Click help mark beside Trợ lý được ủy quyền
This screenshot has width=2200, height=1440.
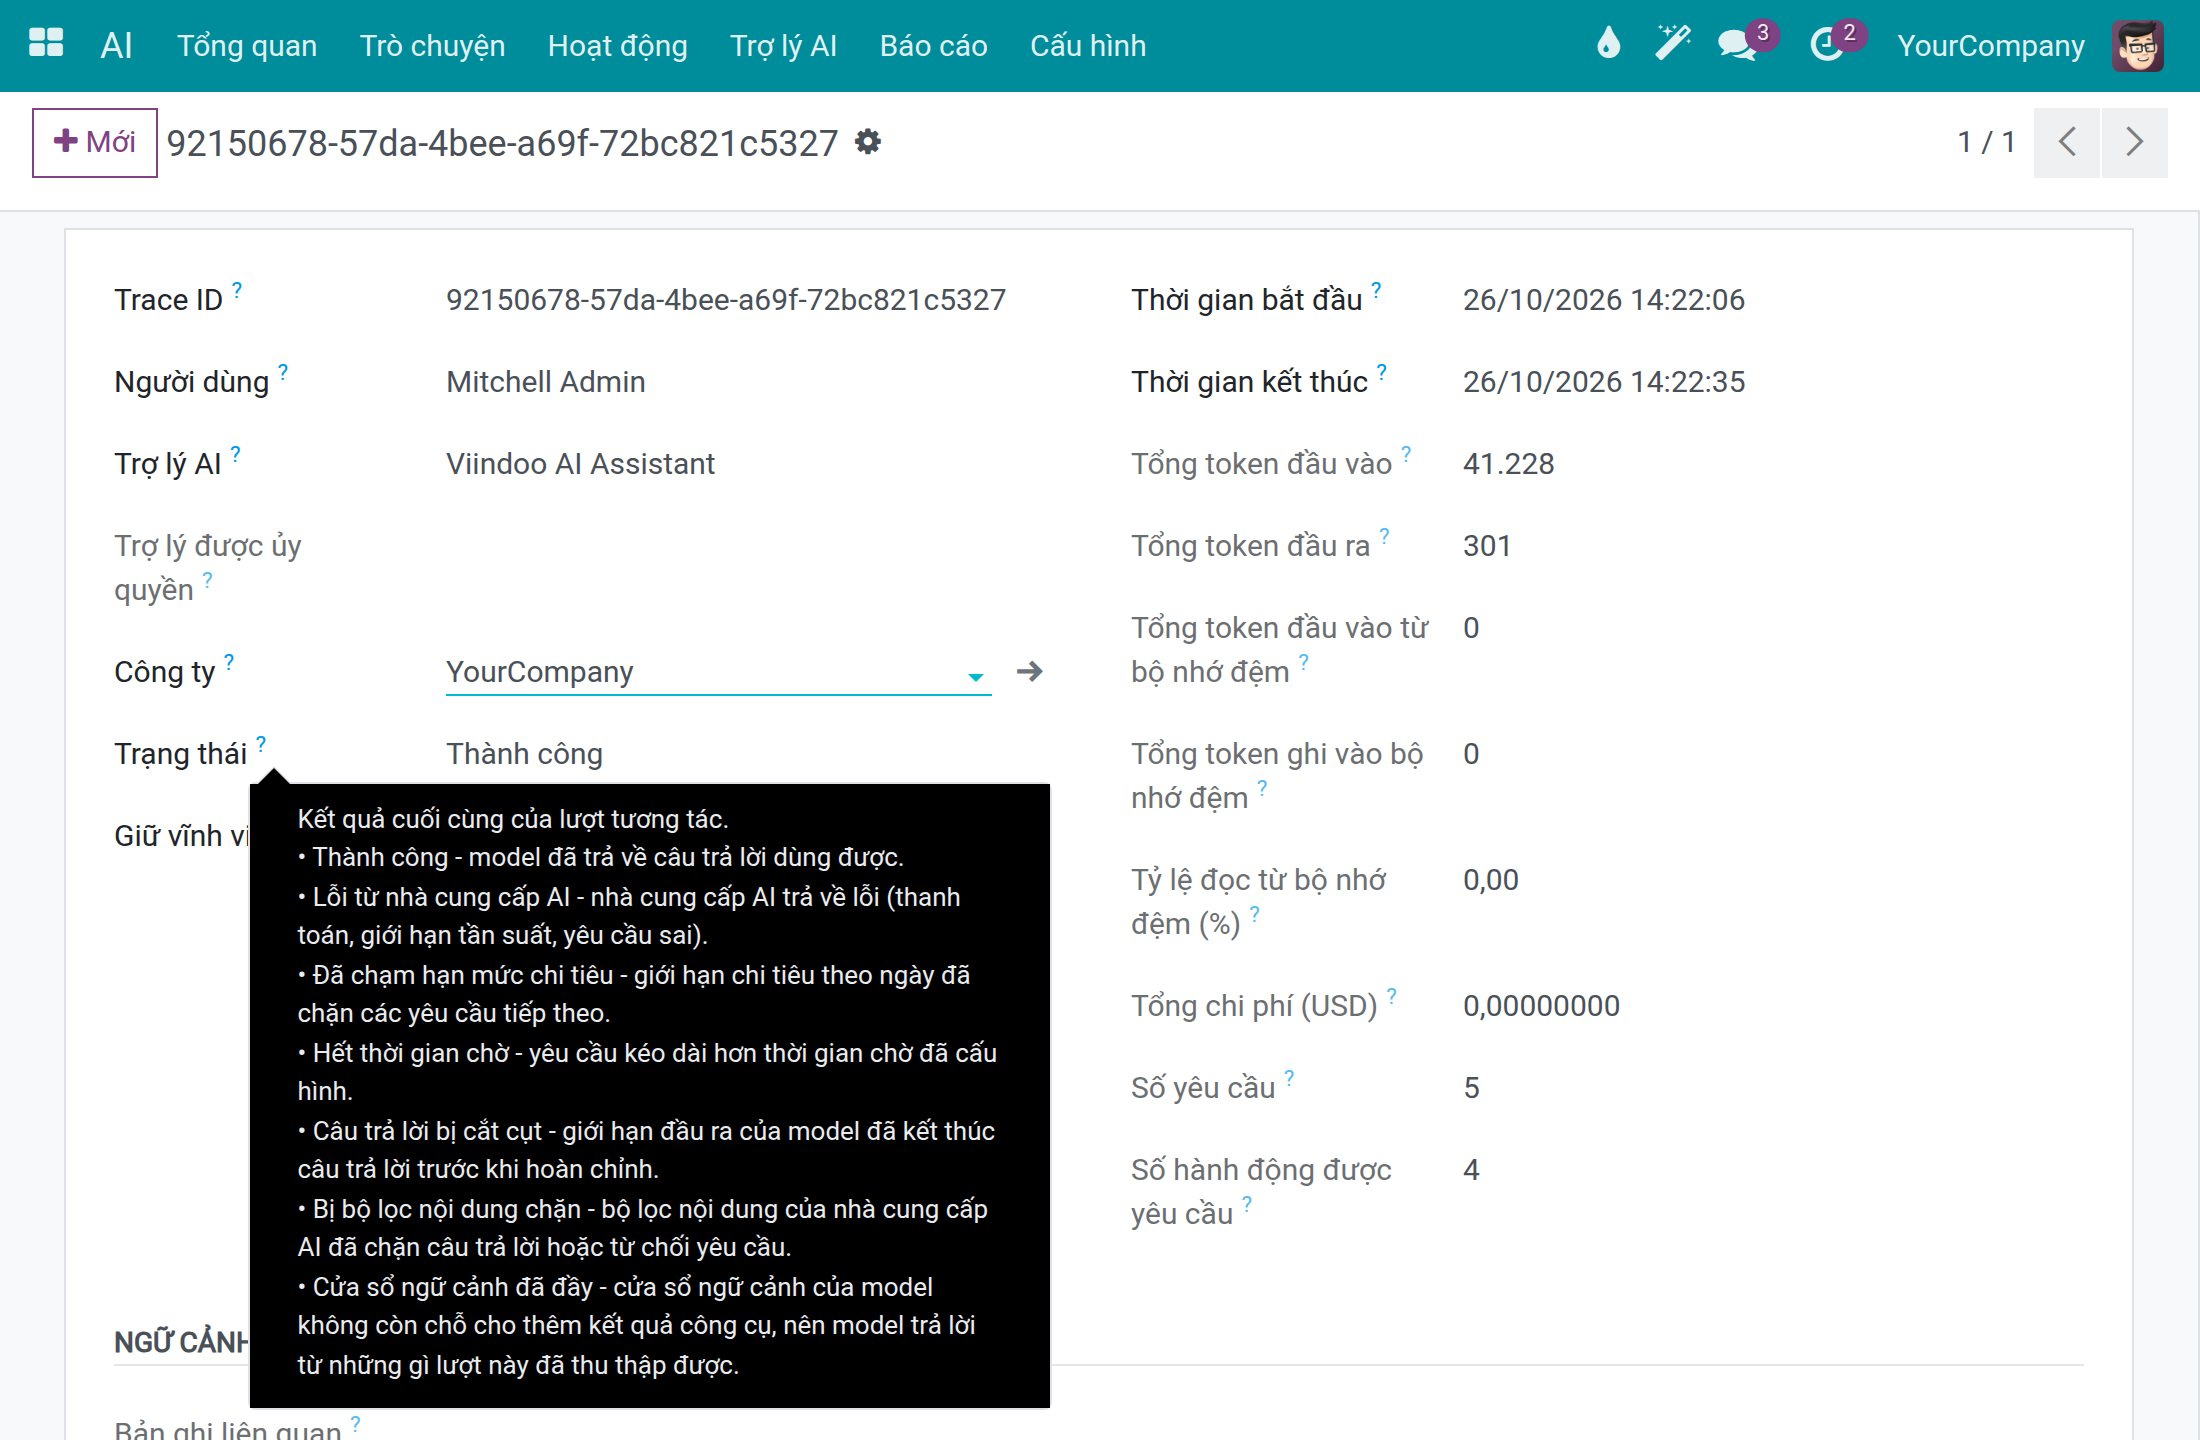tap(207, 579)
